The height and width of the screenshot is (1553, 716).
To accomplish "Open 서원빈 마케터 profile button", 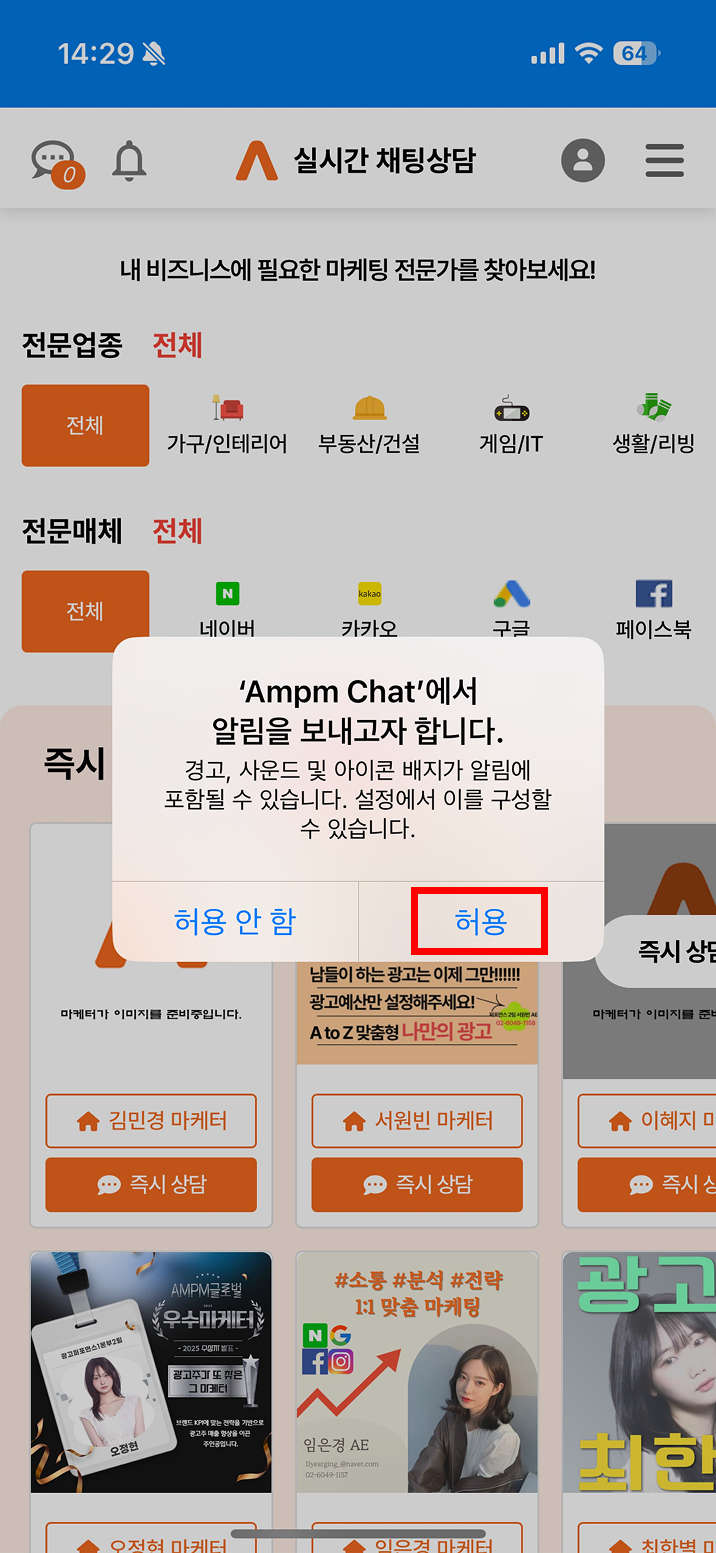I will (417, 1121).
